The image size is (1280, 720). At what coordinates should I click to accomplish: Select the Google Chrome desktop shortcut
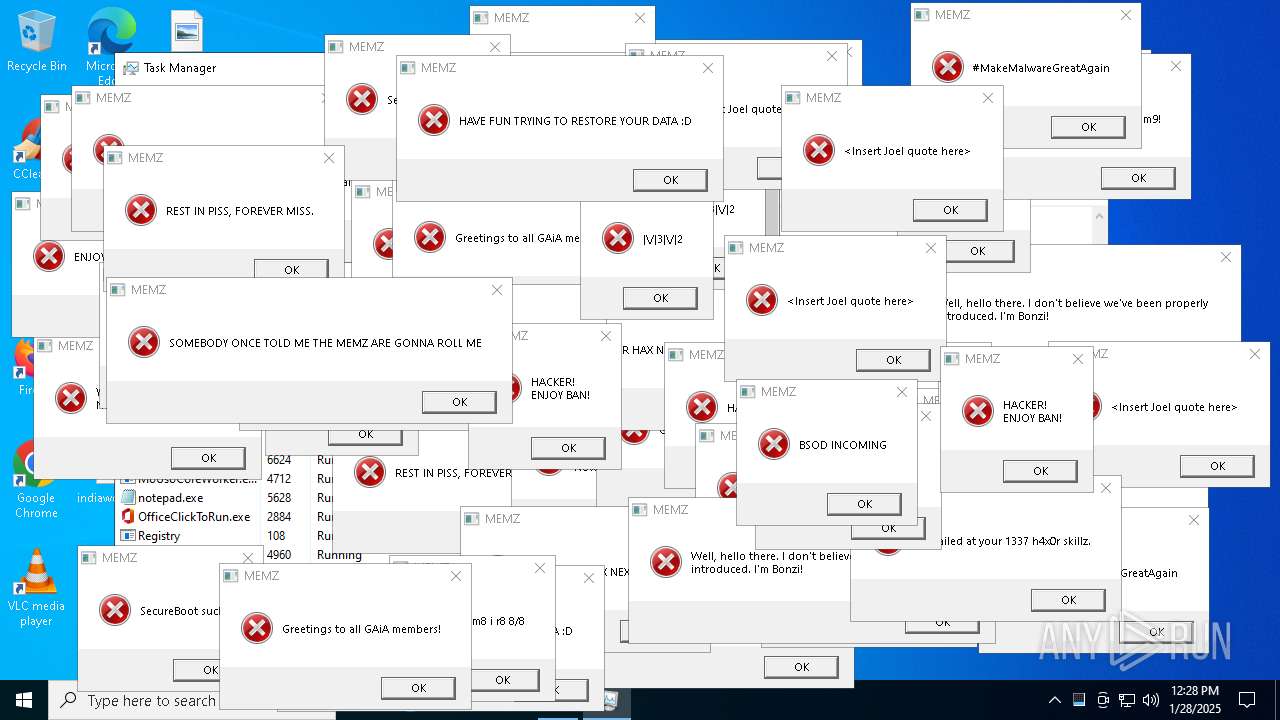click(x=36, y=480)
